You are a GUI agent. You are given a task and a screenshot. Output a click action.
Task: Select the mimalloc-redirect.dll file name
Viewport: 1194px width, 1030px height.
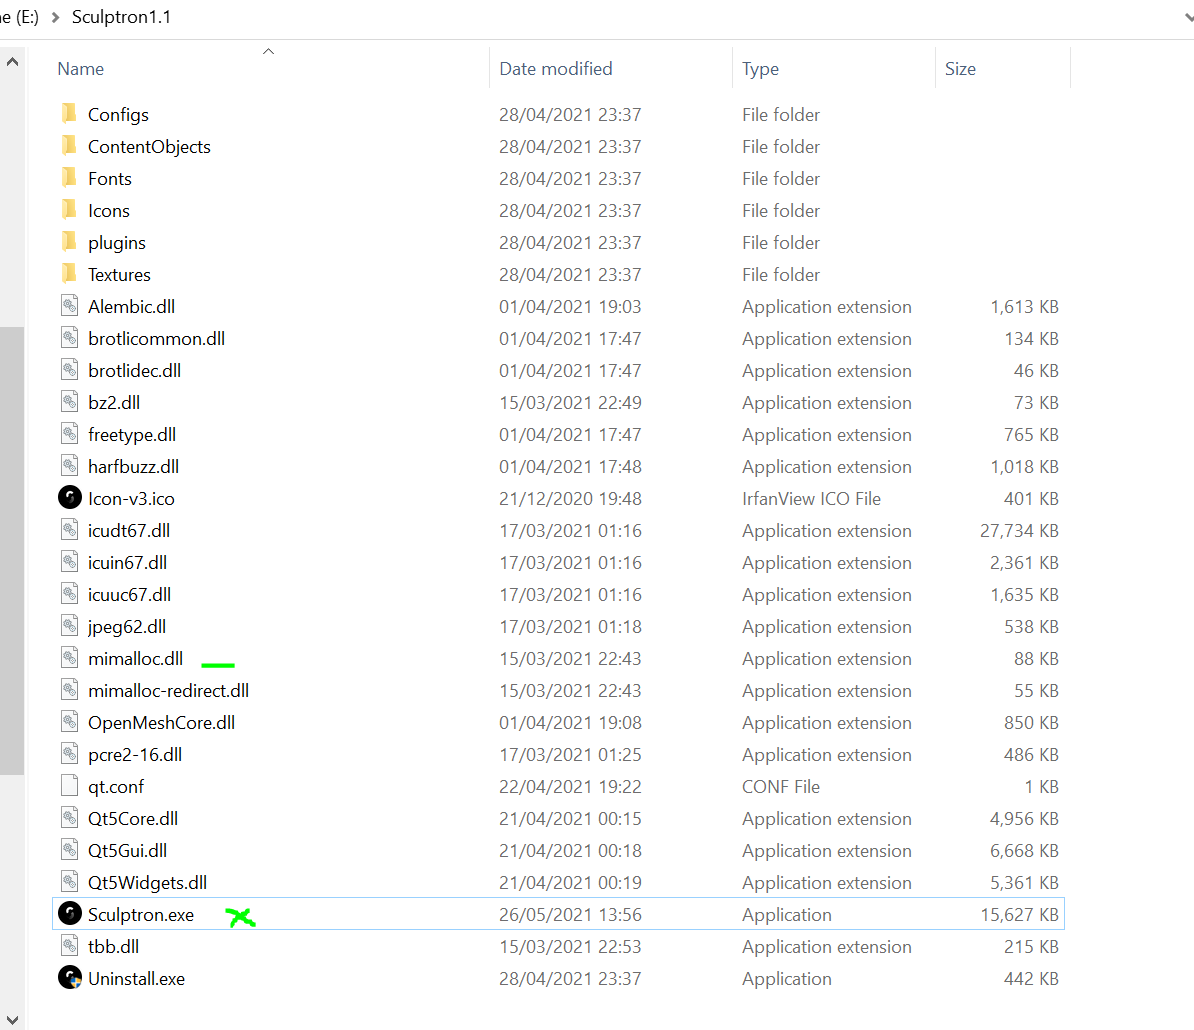168,690
